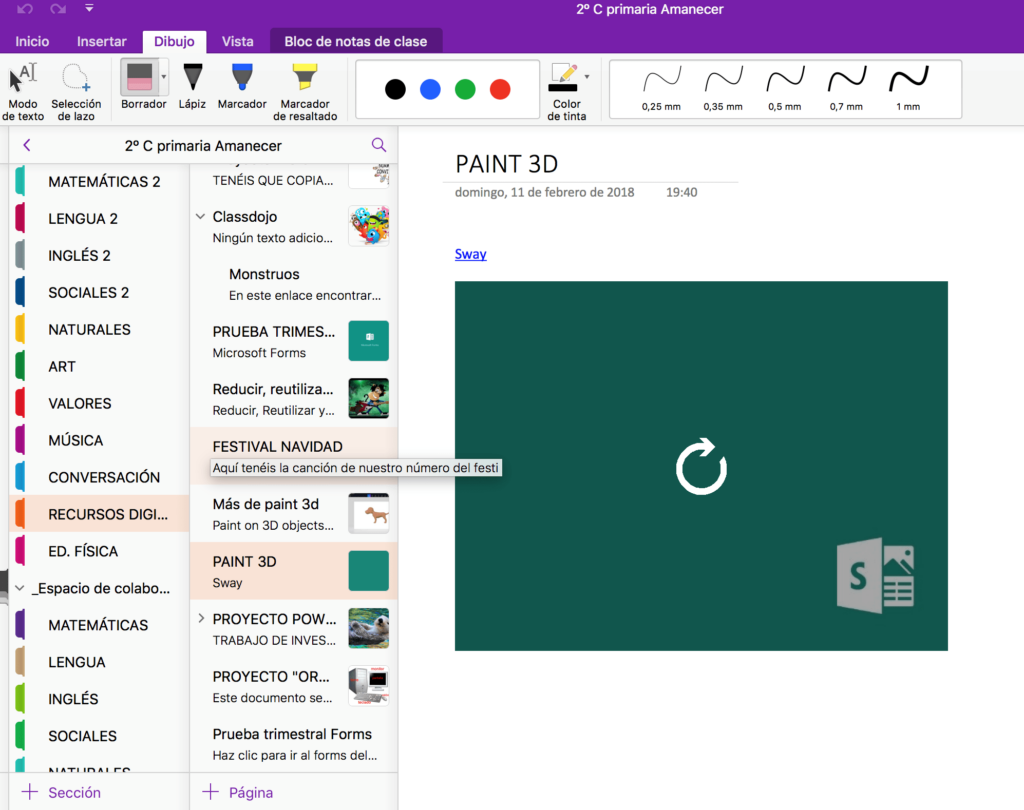Open the LENGUA collaboration section
This screenshot has width=1024, height=810.
click(x=99, y=662)
